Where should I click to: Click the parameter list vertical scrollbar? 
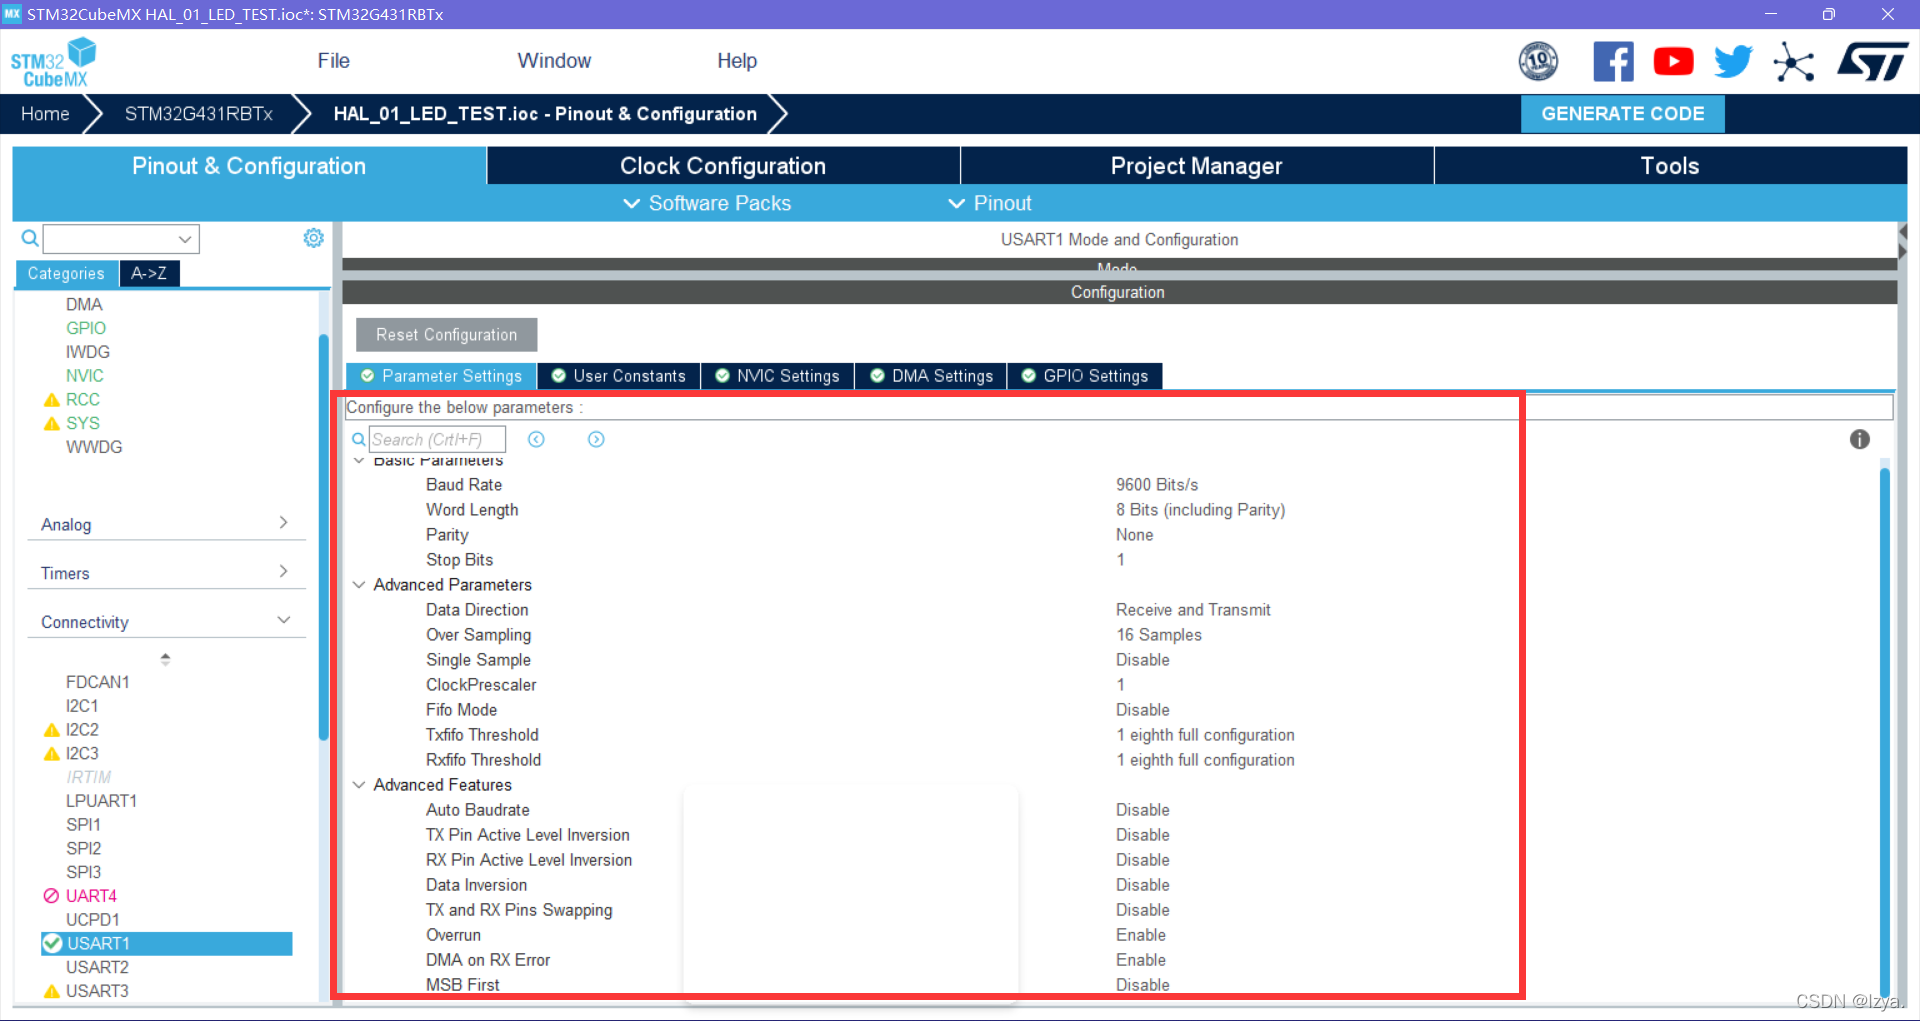1884,730
